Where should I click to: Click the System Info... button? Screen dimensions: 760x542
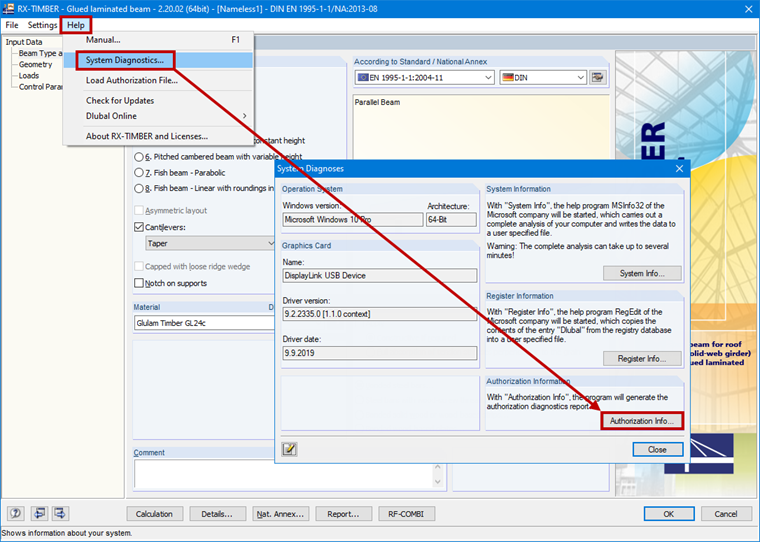[x=642, y=273]
